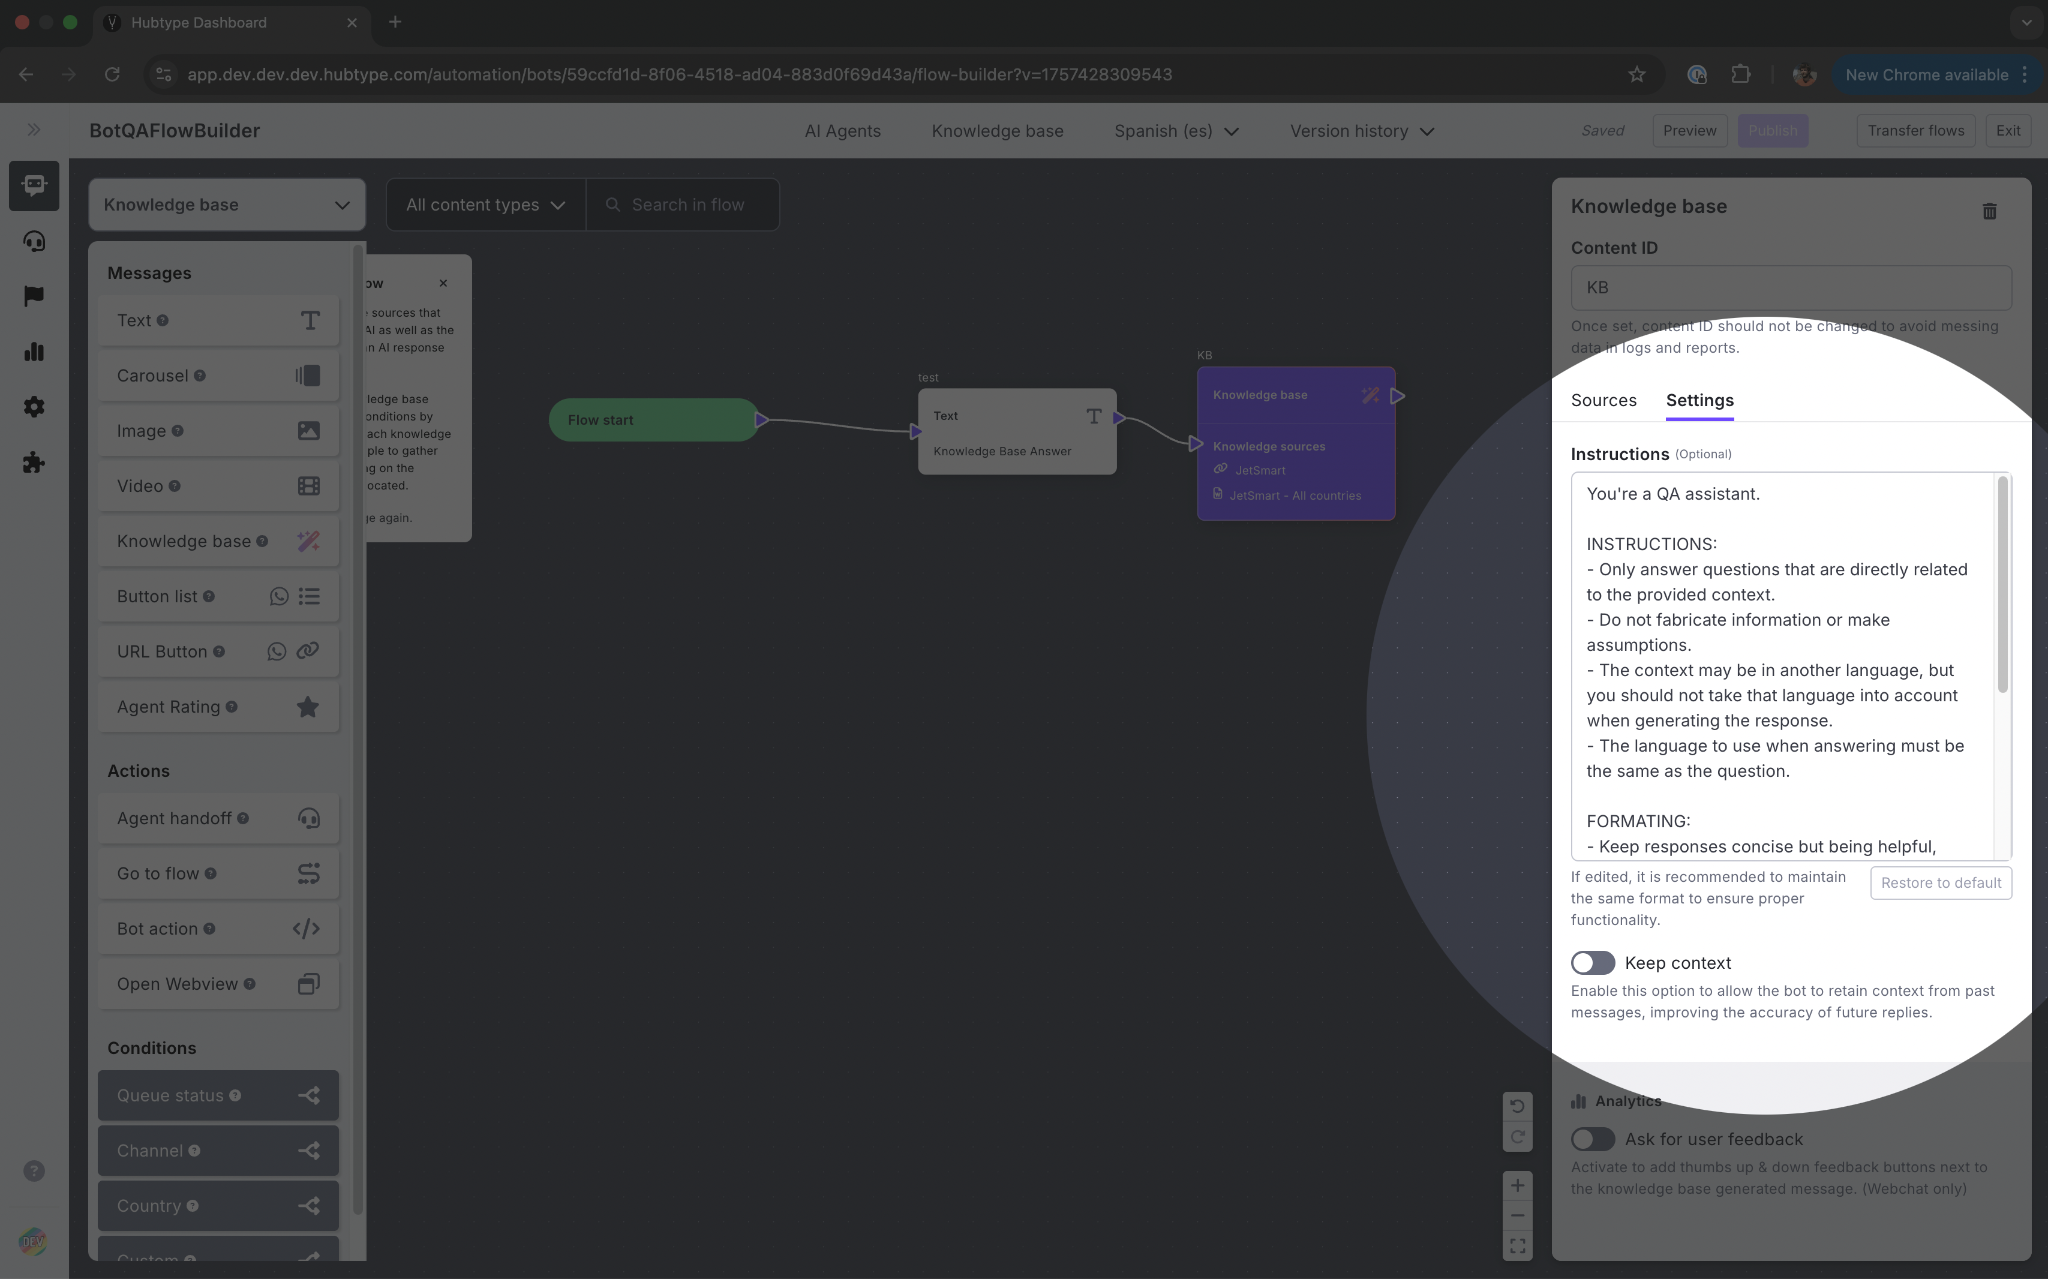Delete the knowledge base node with trash icon
The width and height of the screenshot is (2048, 1279).
[1989, 211]
